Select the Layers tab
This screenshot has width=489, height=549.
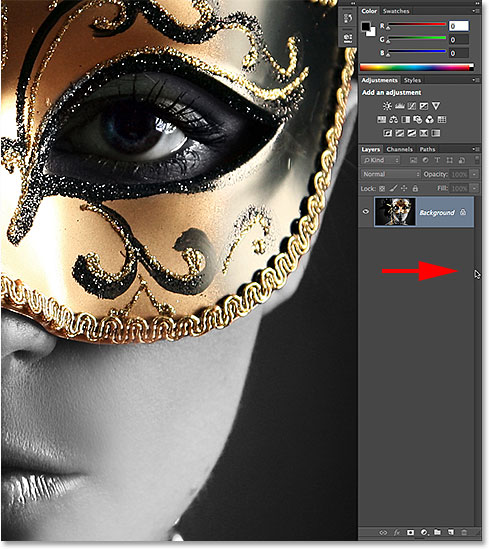tap(370, 149)
